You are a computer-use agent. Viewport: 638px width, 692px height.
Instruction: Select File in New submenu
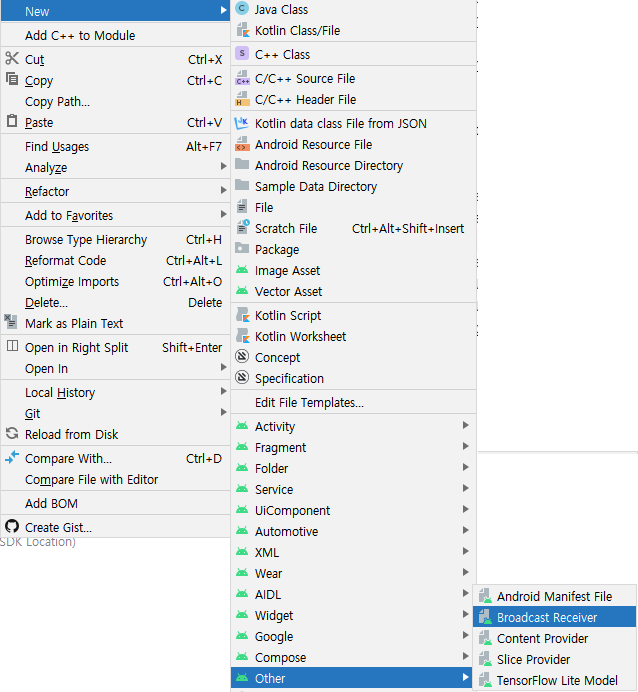pos(353,207)
